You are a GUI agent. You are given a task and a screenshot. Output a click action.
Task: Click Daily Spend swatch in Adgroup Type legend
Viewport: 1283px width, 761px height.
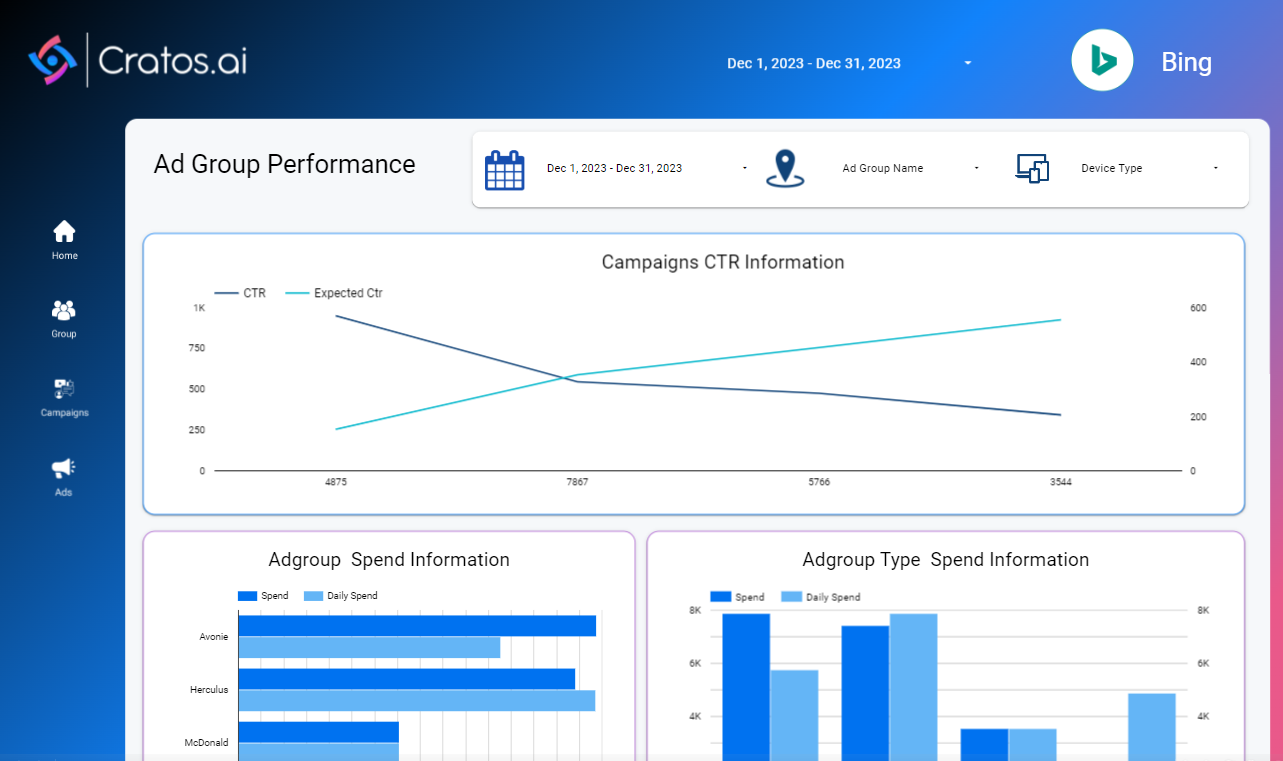pyautogui.click(x=791, y=597)
